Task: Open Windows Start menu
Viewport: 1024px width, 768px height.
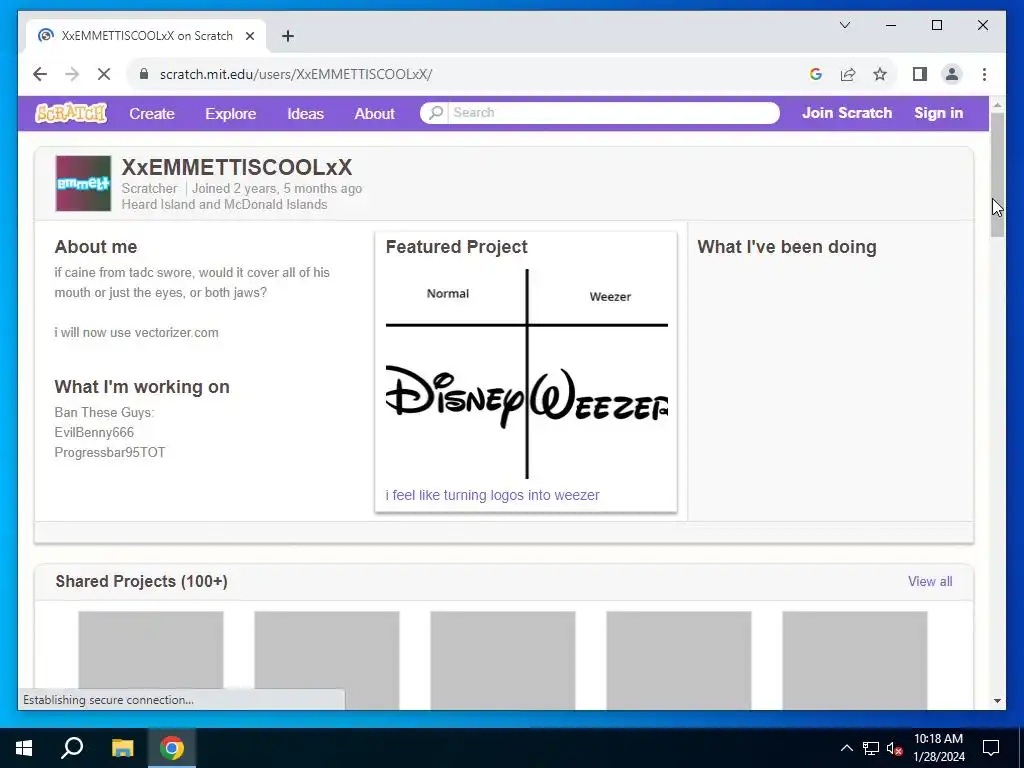Action: (x=24, y=748)
